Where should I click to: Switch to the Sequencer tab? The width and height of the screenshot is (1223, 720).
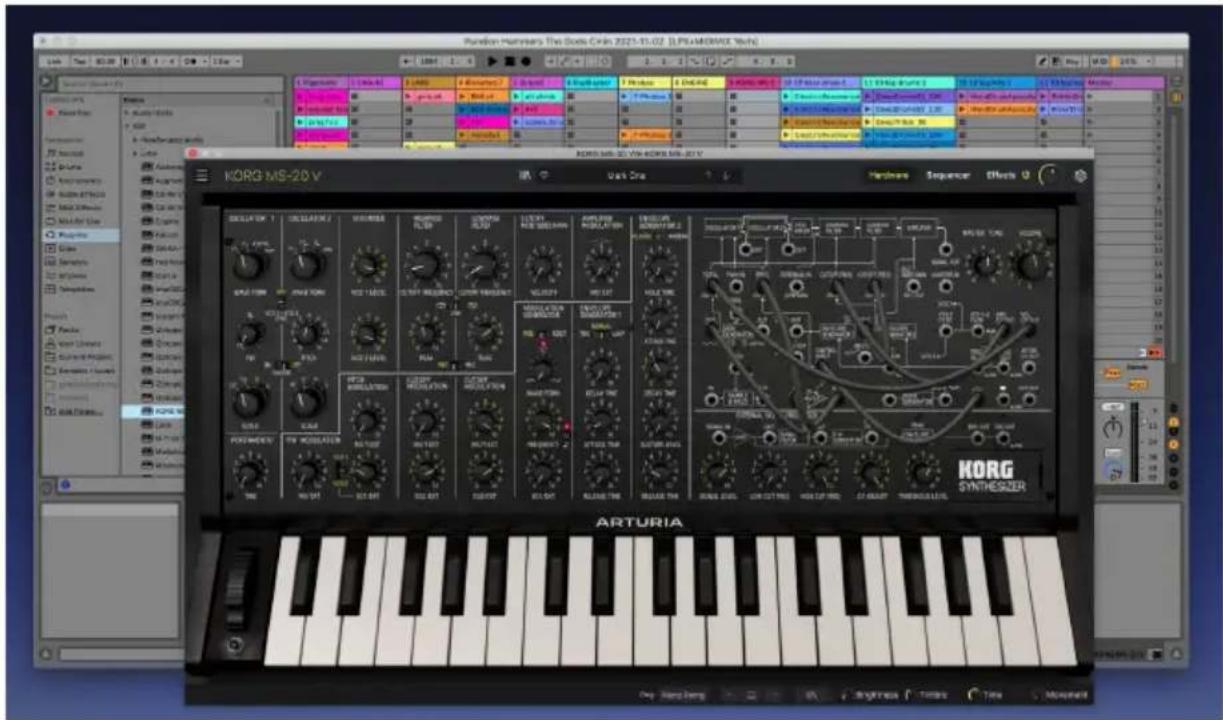coord(947,175)
